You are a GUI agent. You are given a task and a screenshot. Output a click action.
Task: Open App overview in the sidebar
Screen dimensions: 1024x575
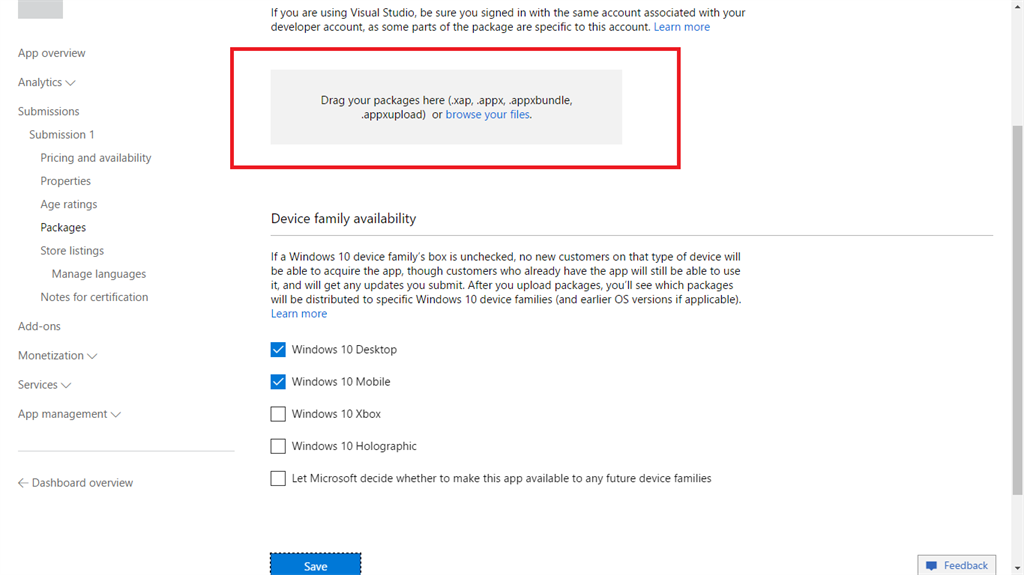52,53
